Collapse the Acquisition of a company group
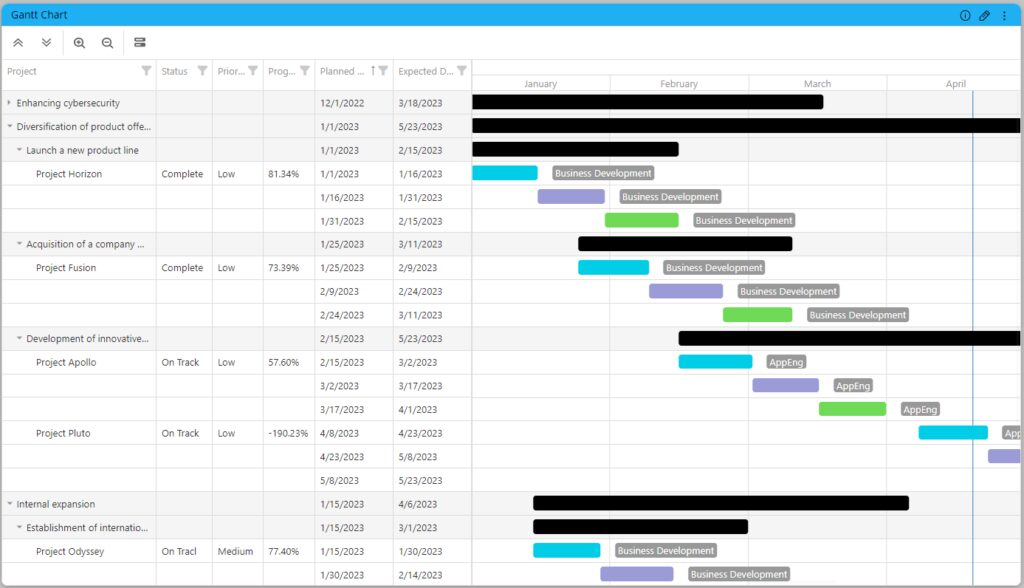 (x=20, y=243)
